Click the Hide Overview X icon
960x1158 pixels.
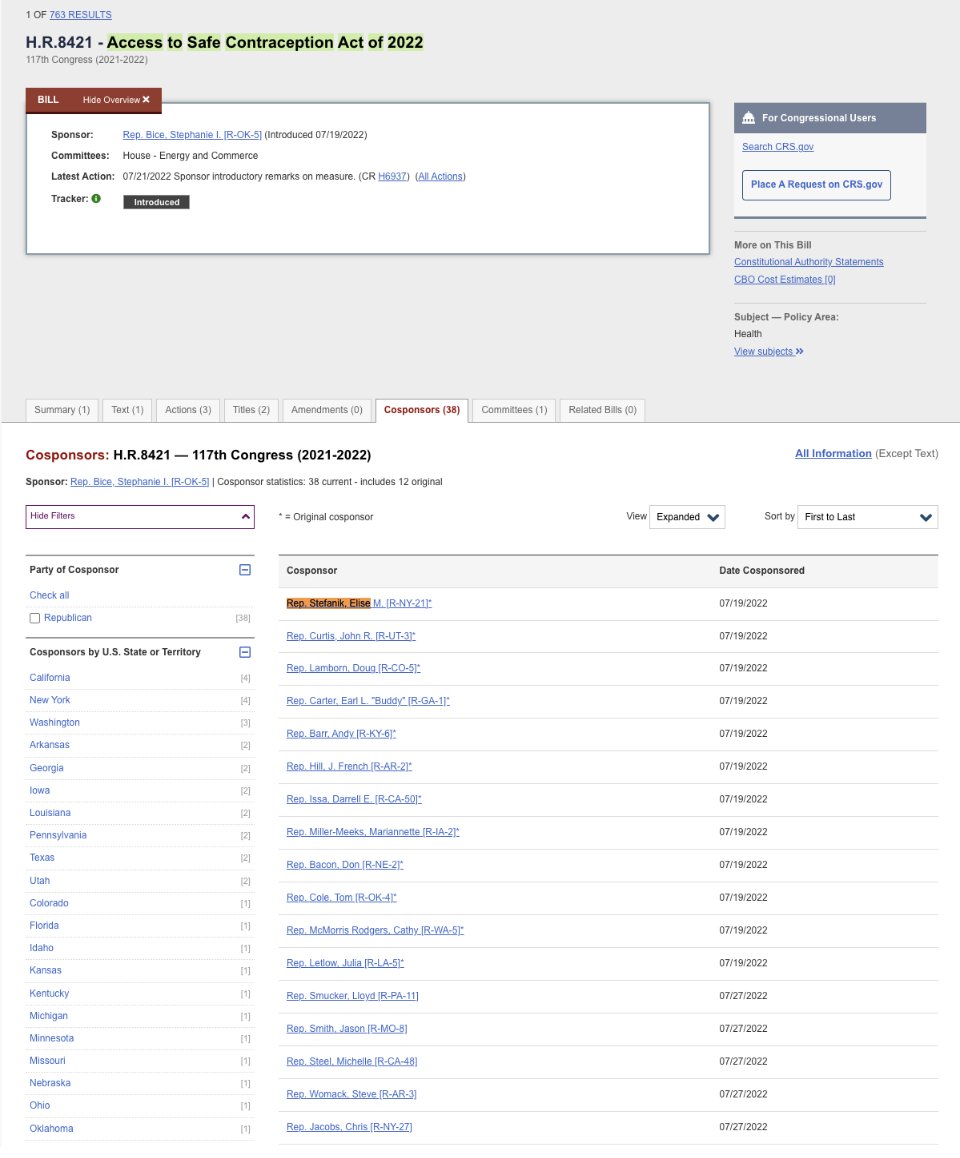146,100
